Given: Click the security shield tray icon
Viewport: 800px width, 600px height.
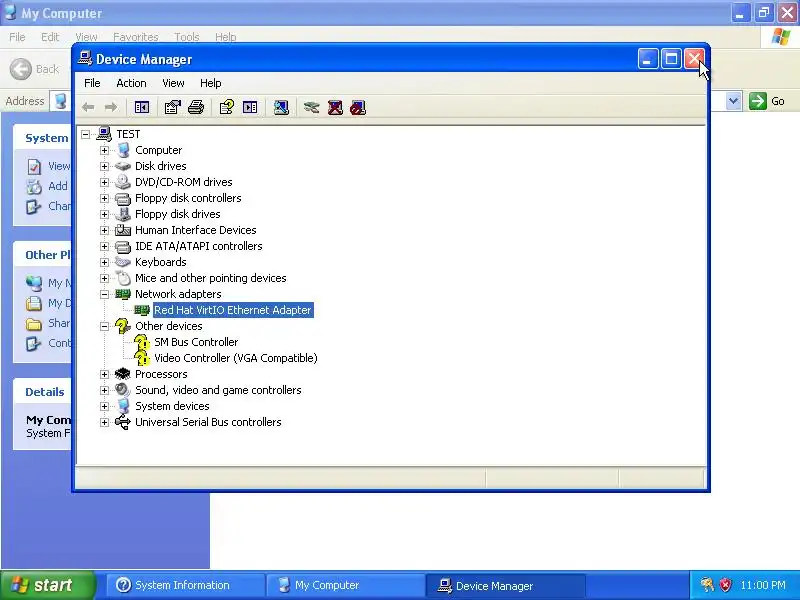Looking at the screenshot, I should 726,585.
